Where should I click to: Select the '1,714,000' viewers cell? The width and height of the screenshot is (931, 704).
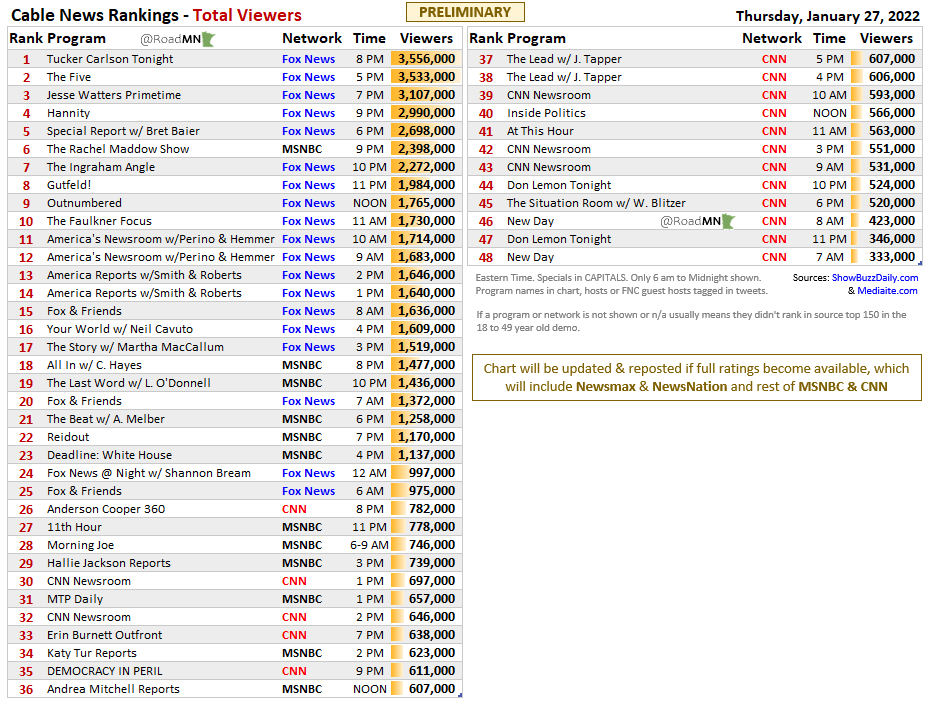[426, 239]
